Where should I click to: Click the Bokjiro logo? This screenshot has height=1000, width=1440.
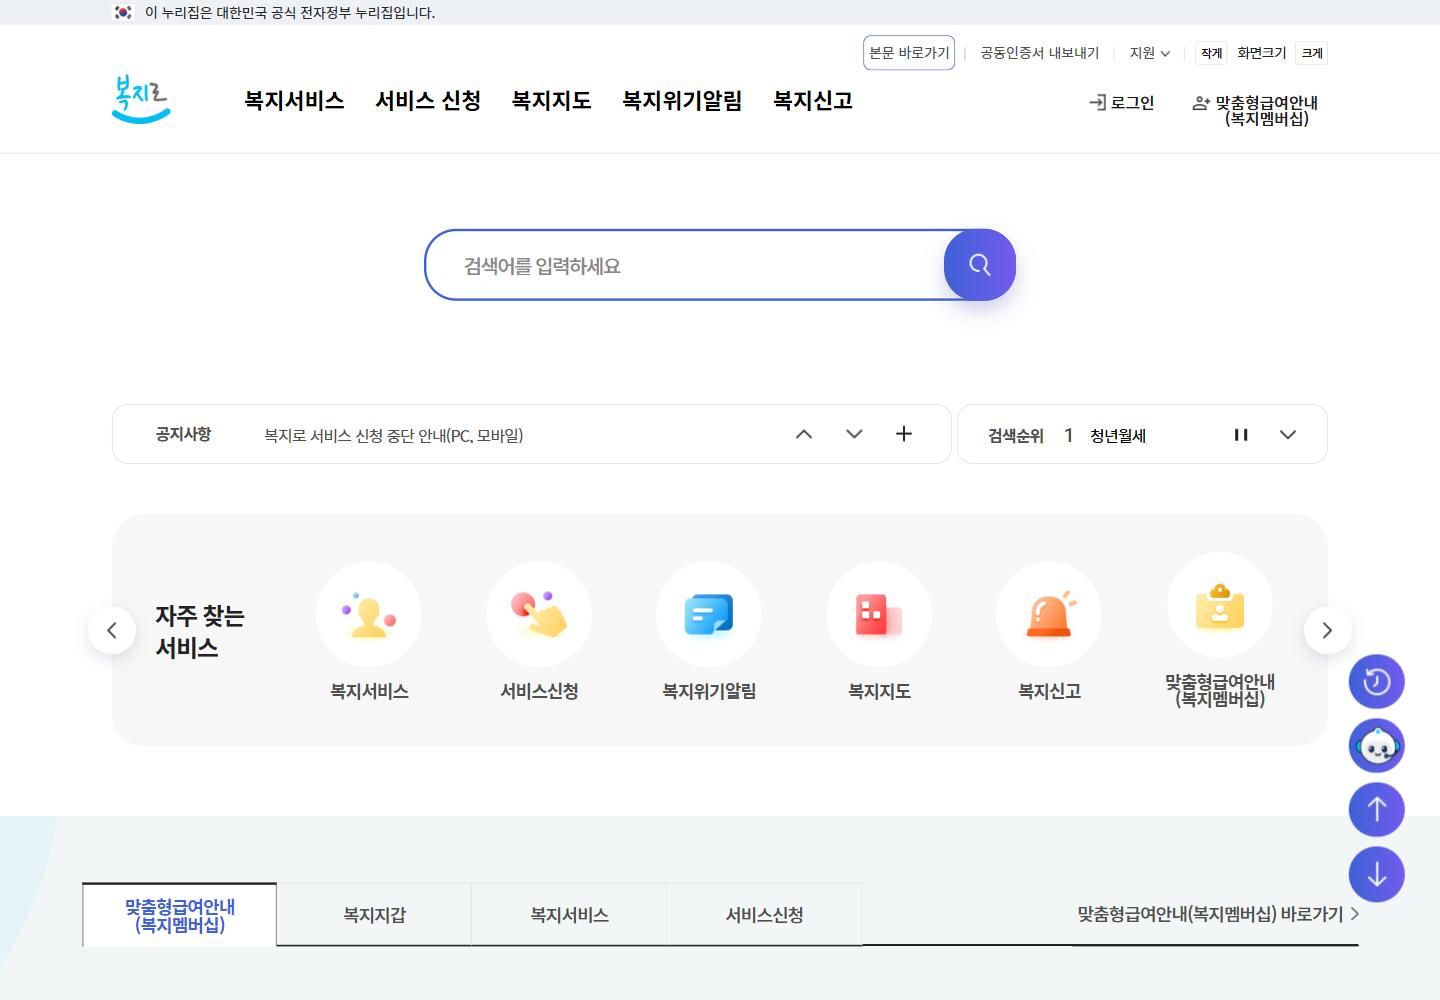[x=141, y=100]
